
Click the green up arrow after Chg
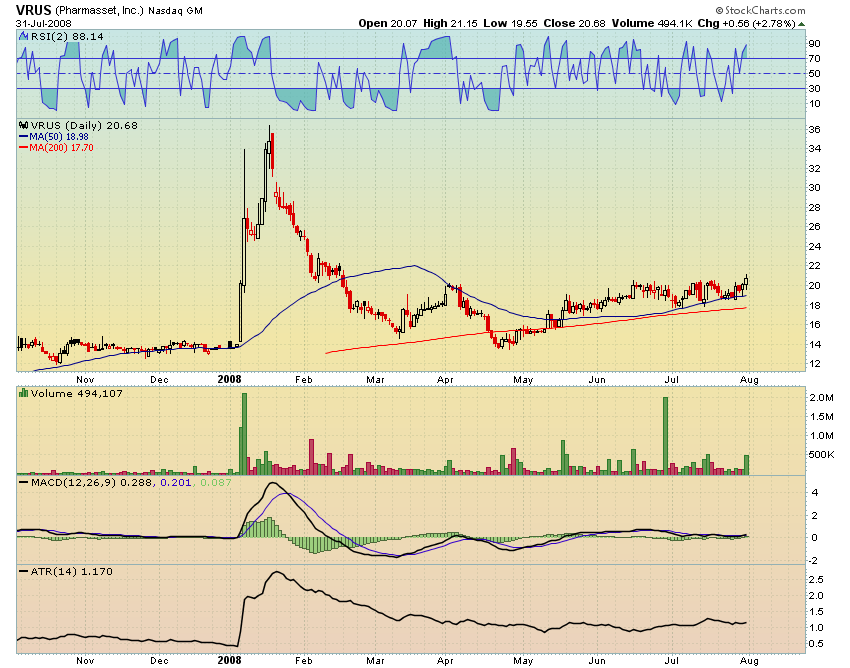pos(801,24)
